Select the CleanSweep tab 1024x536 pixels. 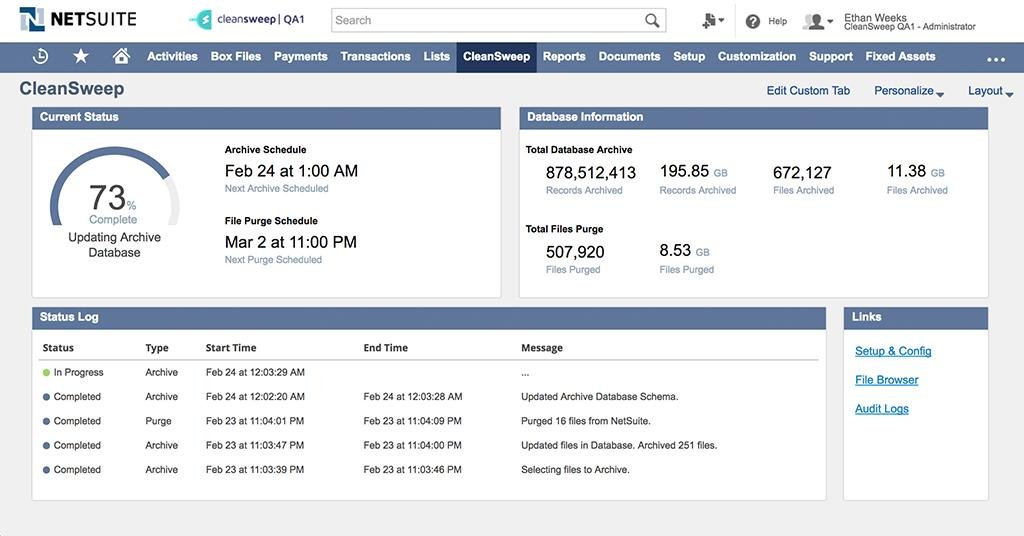[x=496, y=57]
